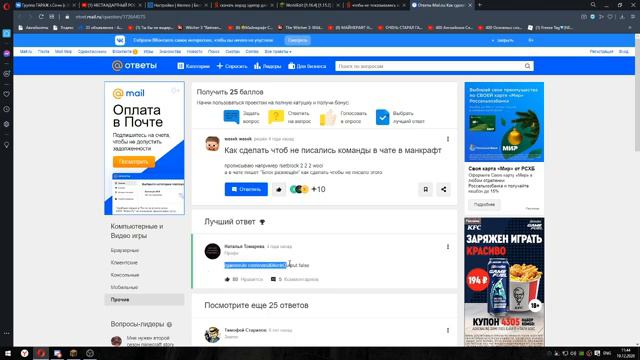Open the Регистрация link
The image size is (640, 360).
click(x=601, y=52)
